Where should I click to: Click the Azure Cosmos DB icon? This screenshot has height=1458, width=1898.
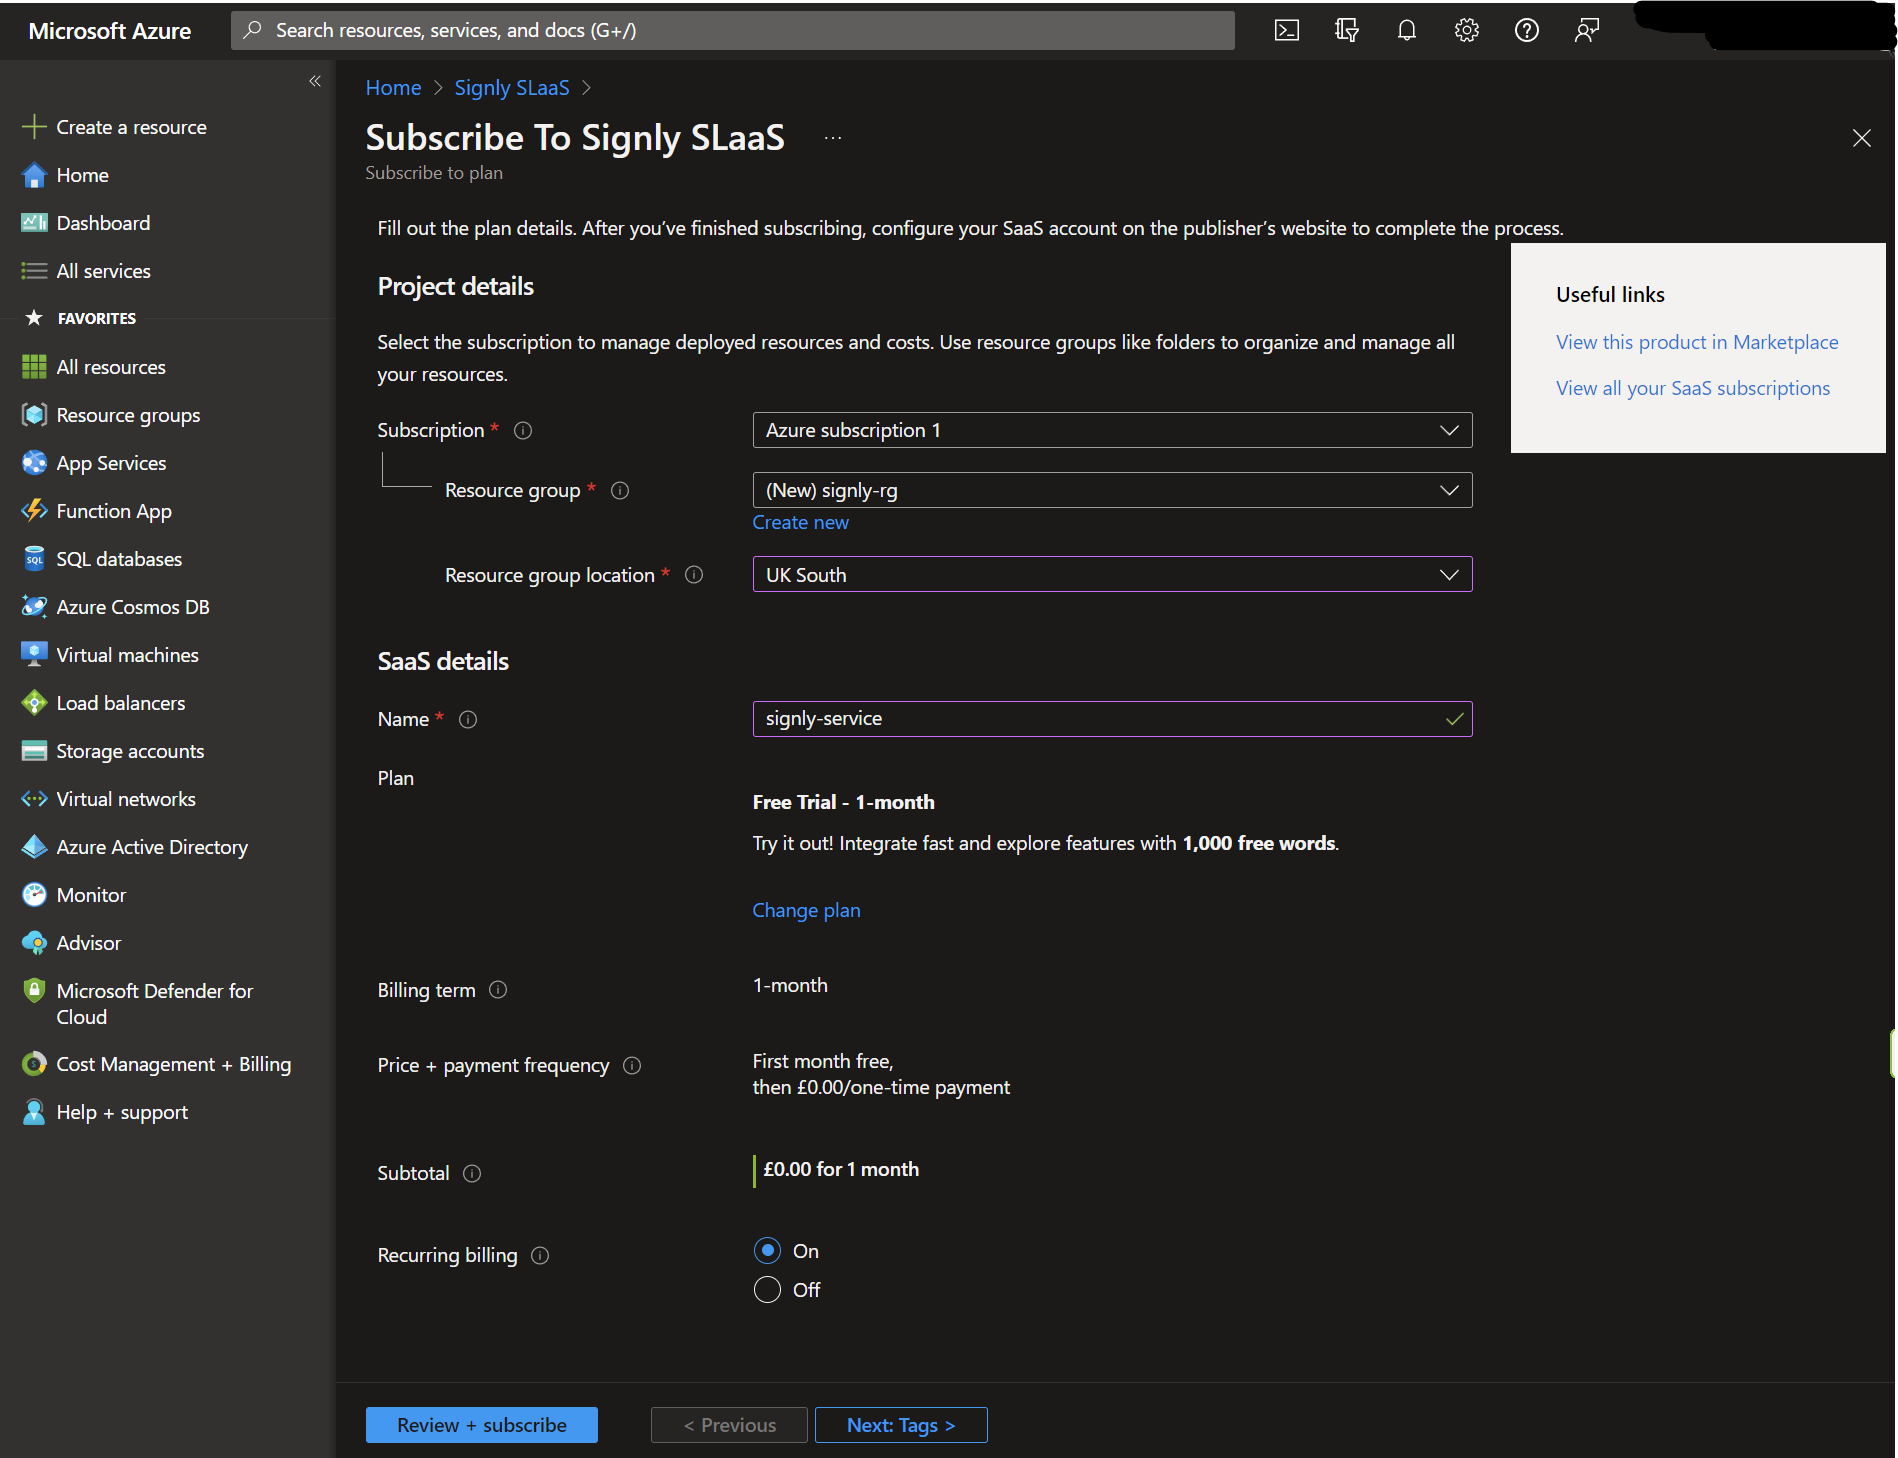click(34, 607)
